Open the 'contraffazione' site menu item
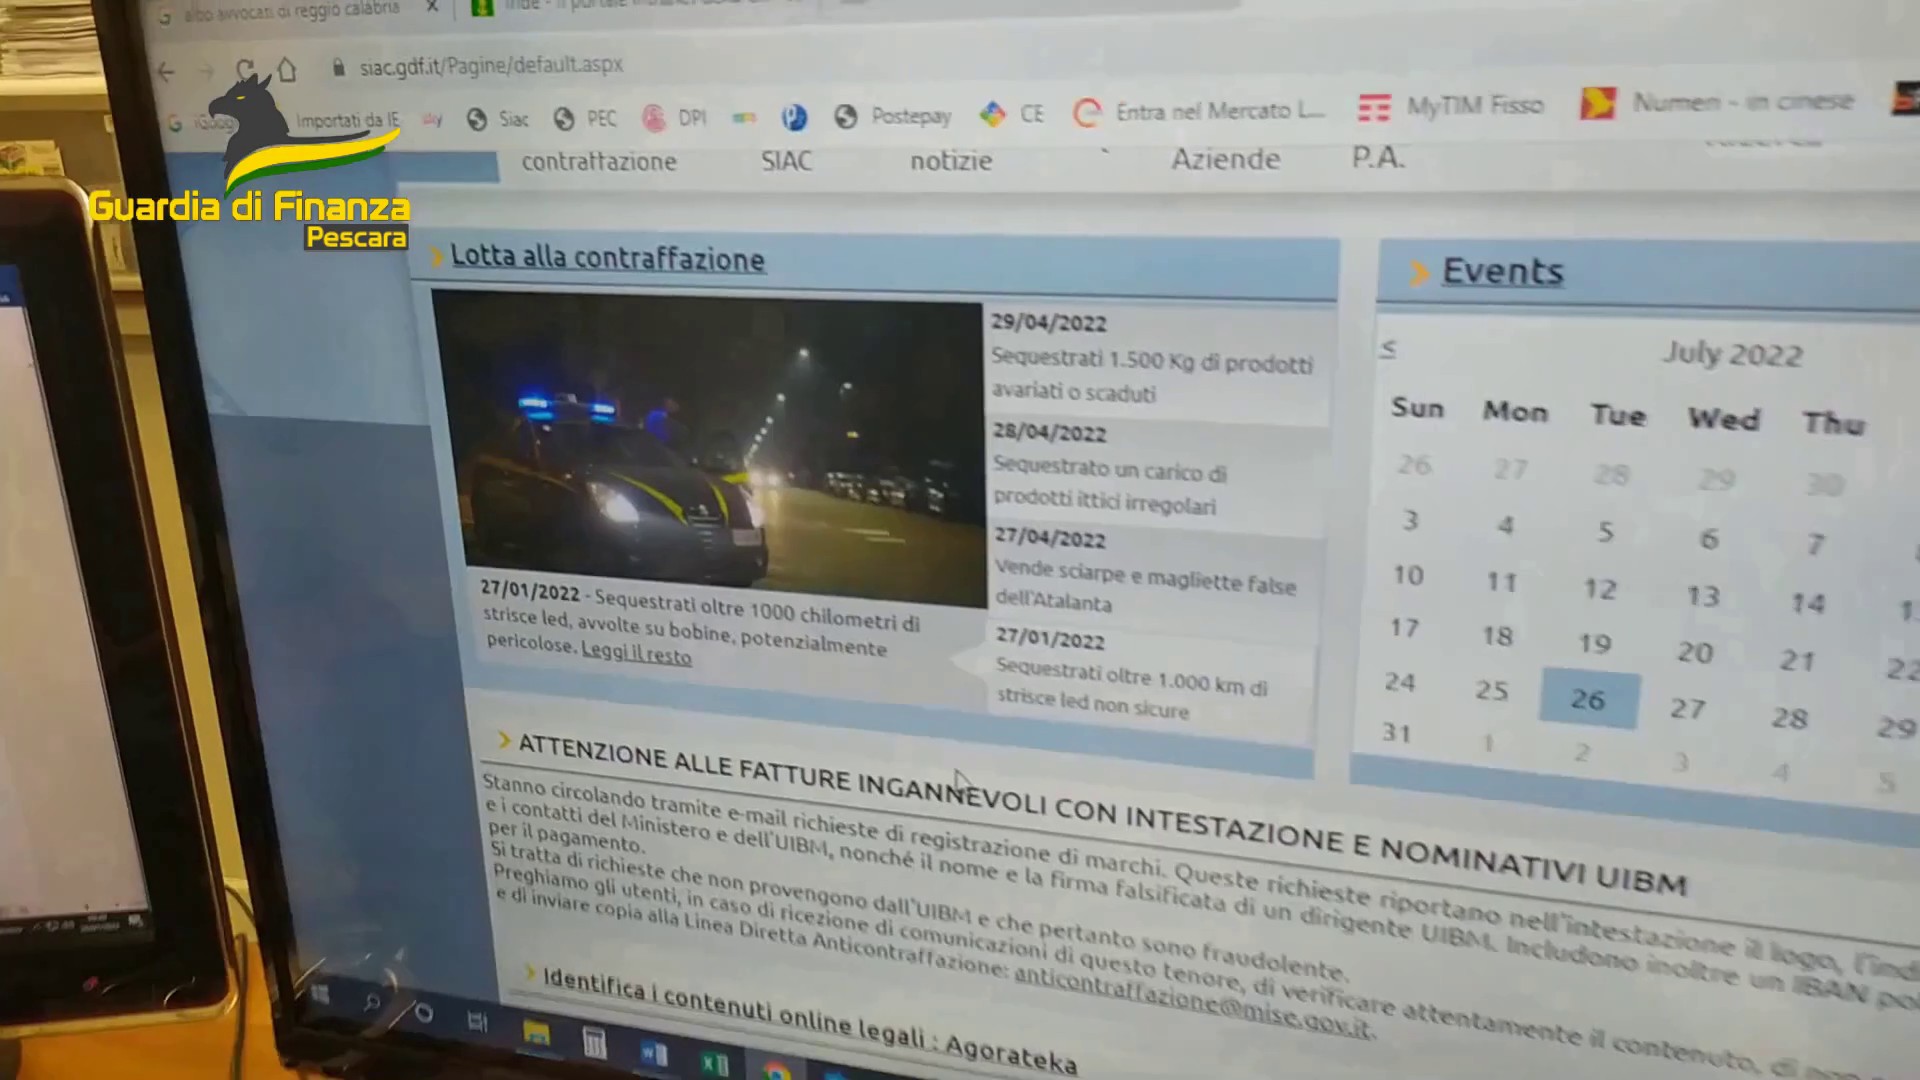Image resolution: width=1920 pixels, height=1080 pixels. tap(599, 162)
